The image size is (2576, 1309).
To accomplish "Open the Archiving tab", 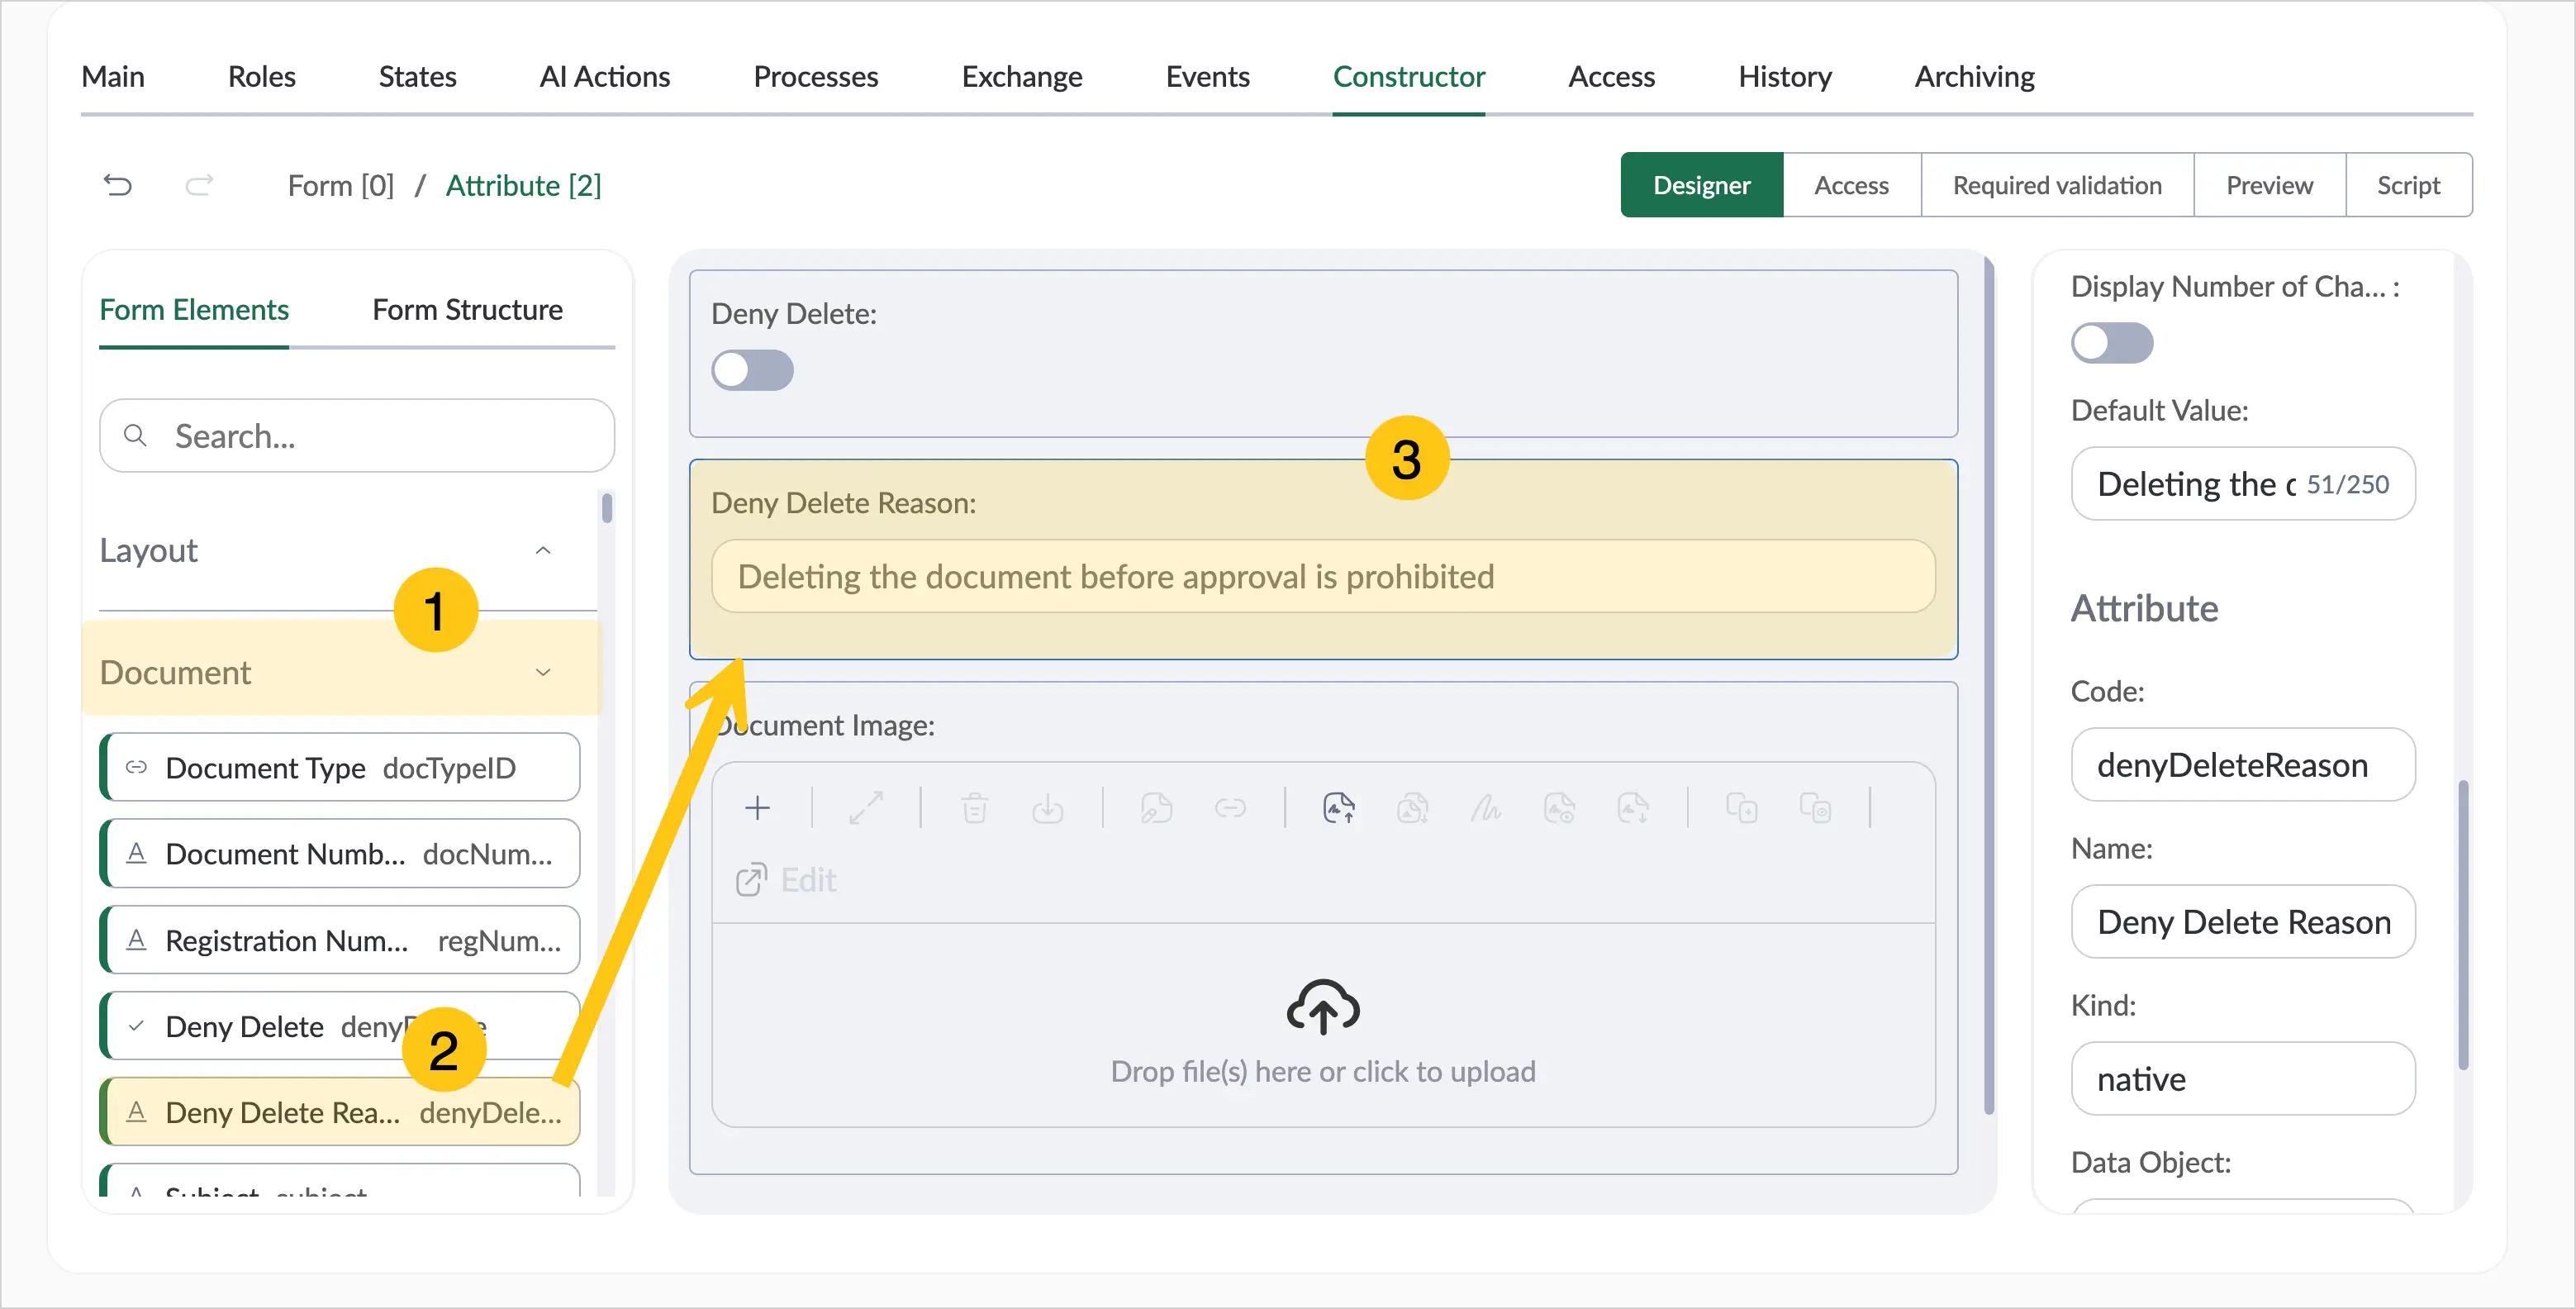I will [1974, 76].
